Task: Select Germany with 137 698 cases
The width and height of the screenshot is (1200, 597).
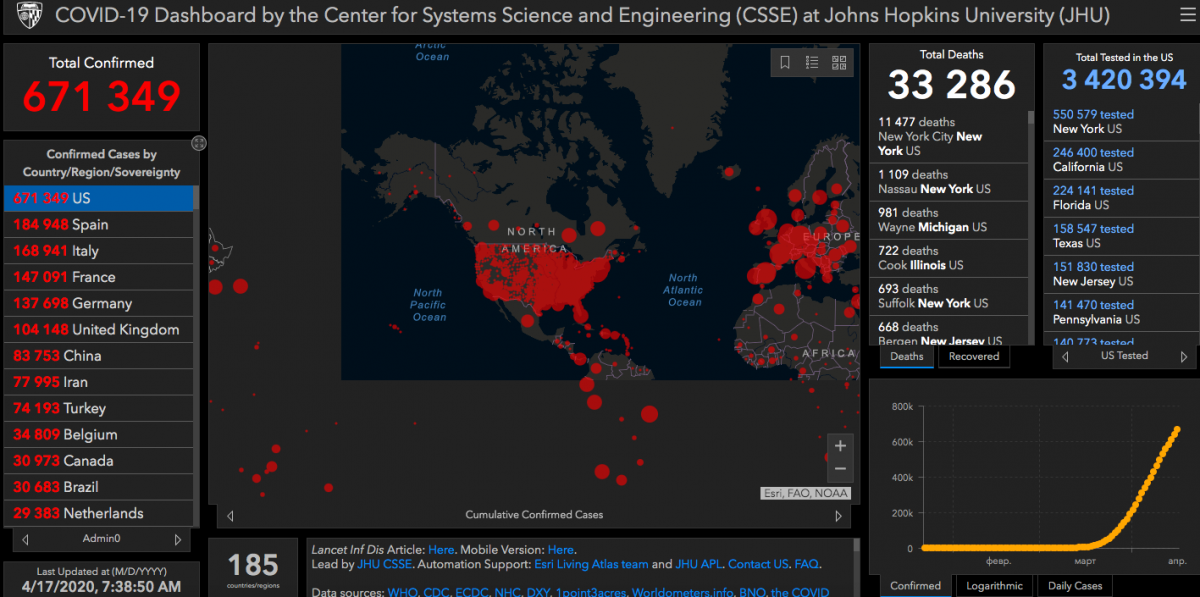Action: point(99,303)
